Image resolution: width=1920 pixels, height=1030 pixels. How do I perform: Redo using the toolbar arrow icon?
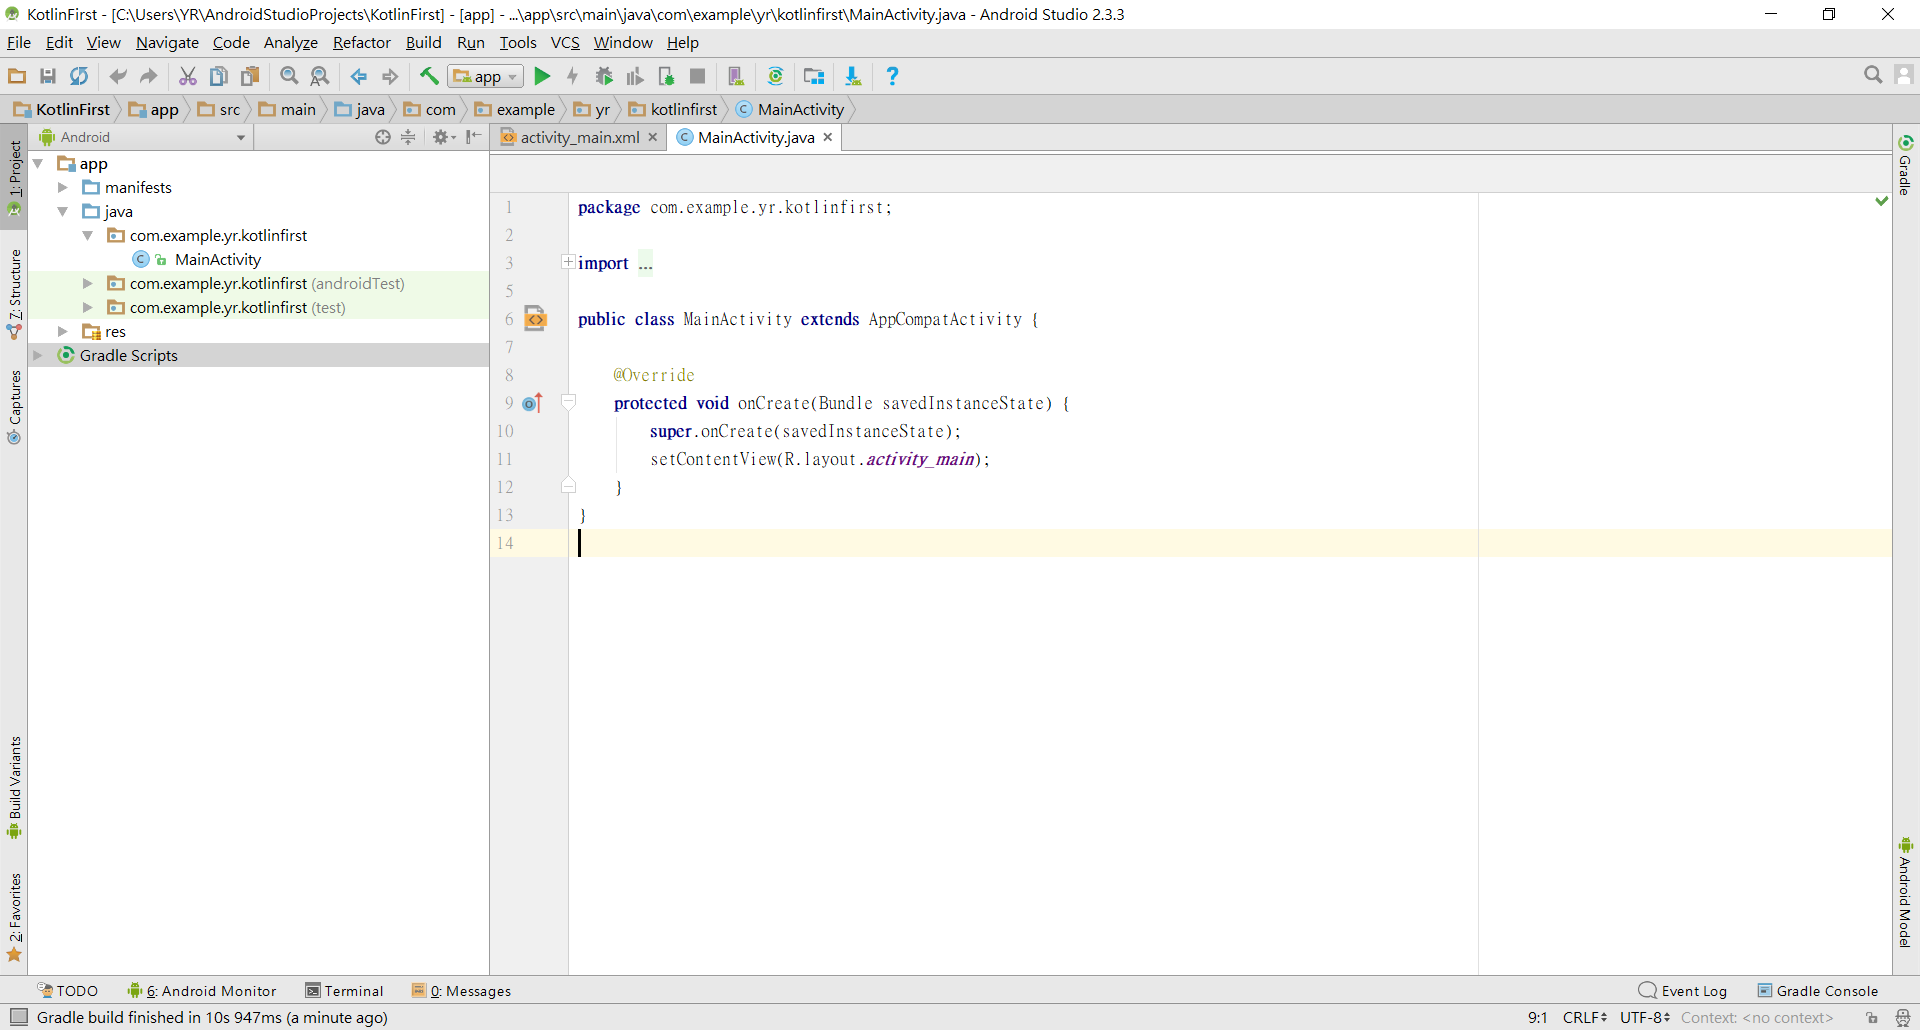point(149,76)
